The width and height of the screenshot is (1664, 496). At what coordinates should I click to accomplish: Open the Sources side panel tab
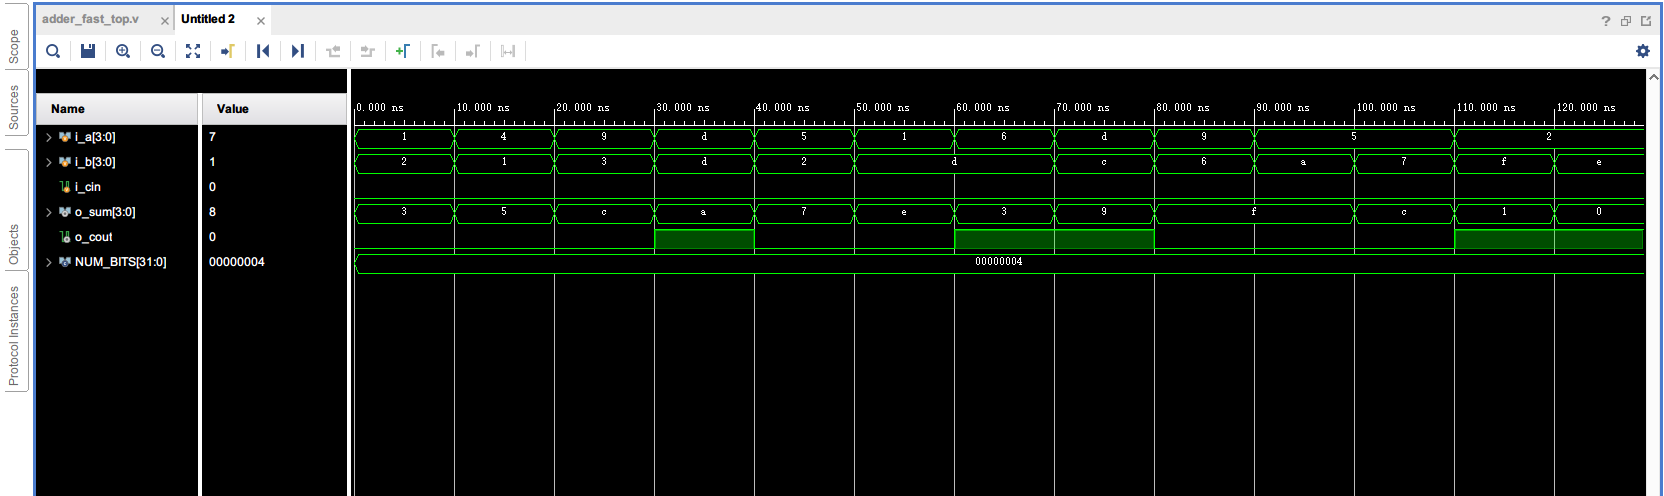coord(14,108)
